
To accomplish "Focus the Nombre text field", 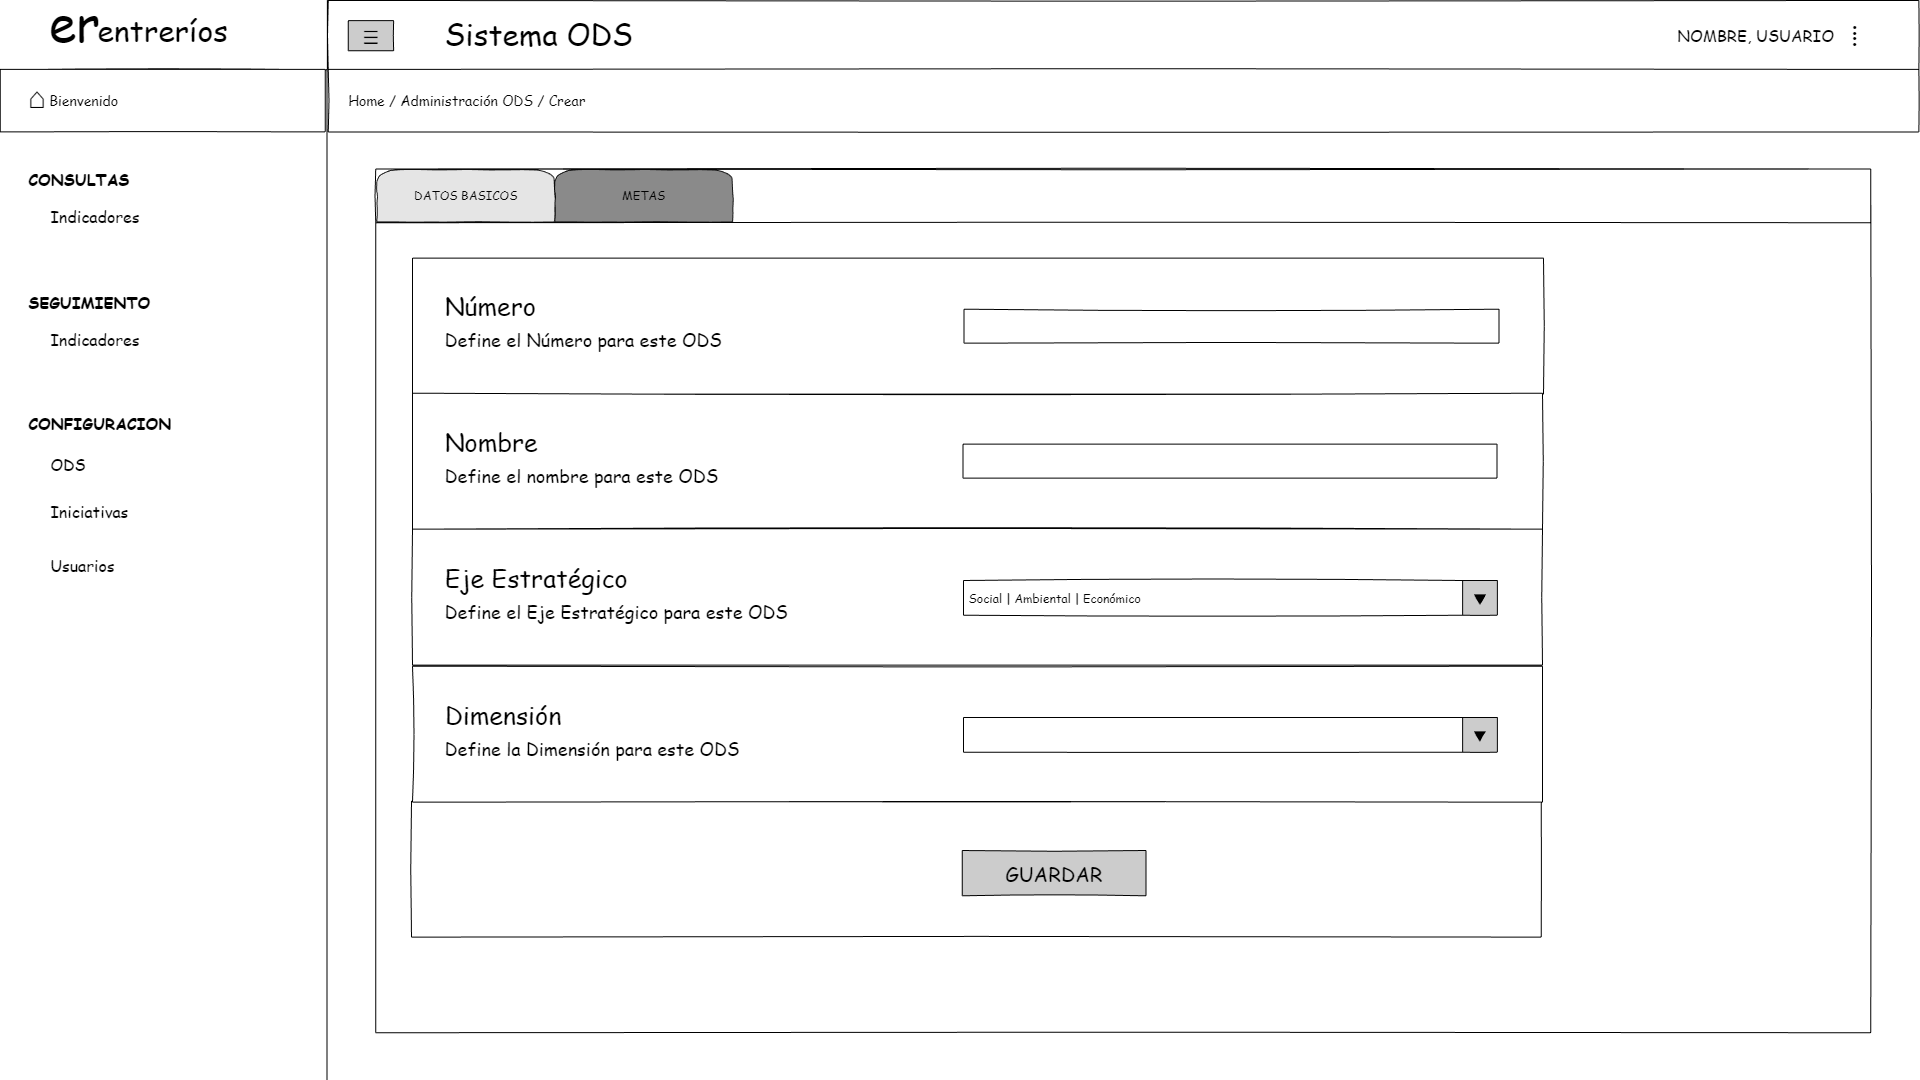I will coord(1229,462).
